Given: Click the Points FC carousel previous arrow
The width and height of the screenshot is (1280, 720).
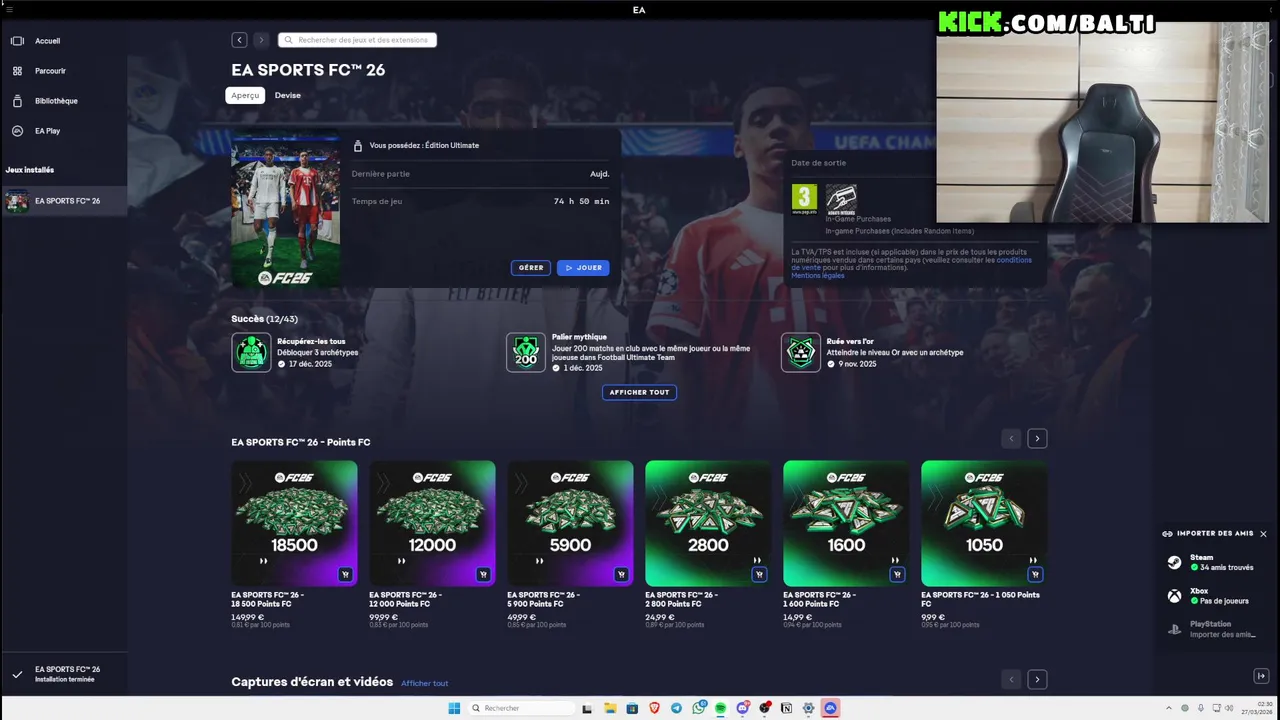Looking at the screenshot, I should click(x=1011, y=438).
